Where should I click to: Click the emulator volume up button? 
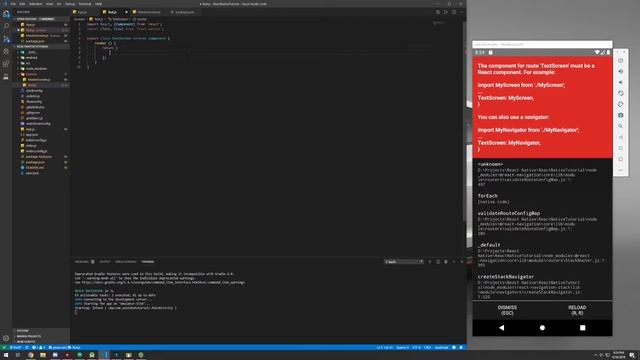[620, 71]
